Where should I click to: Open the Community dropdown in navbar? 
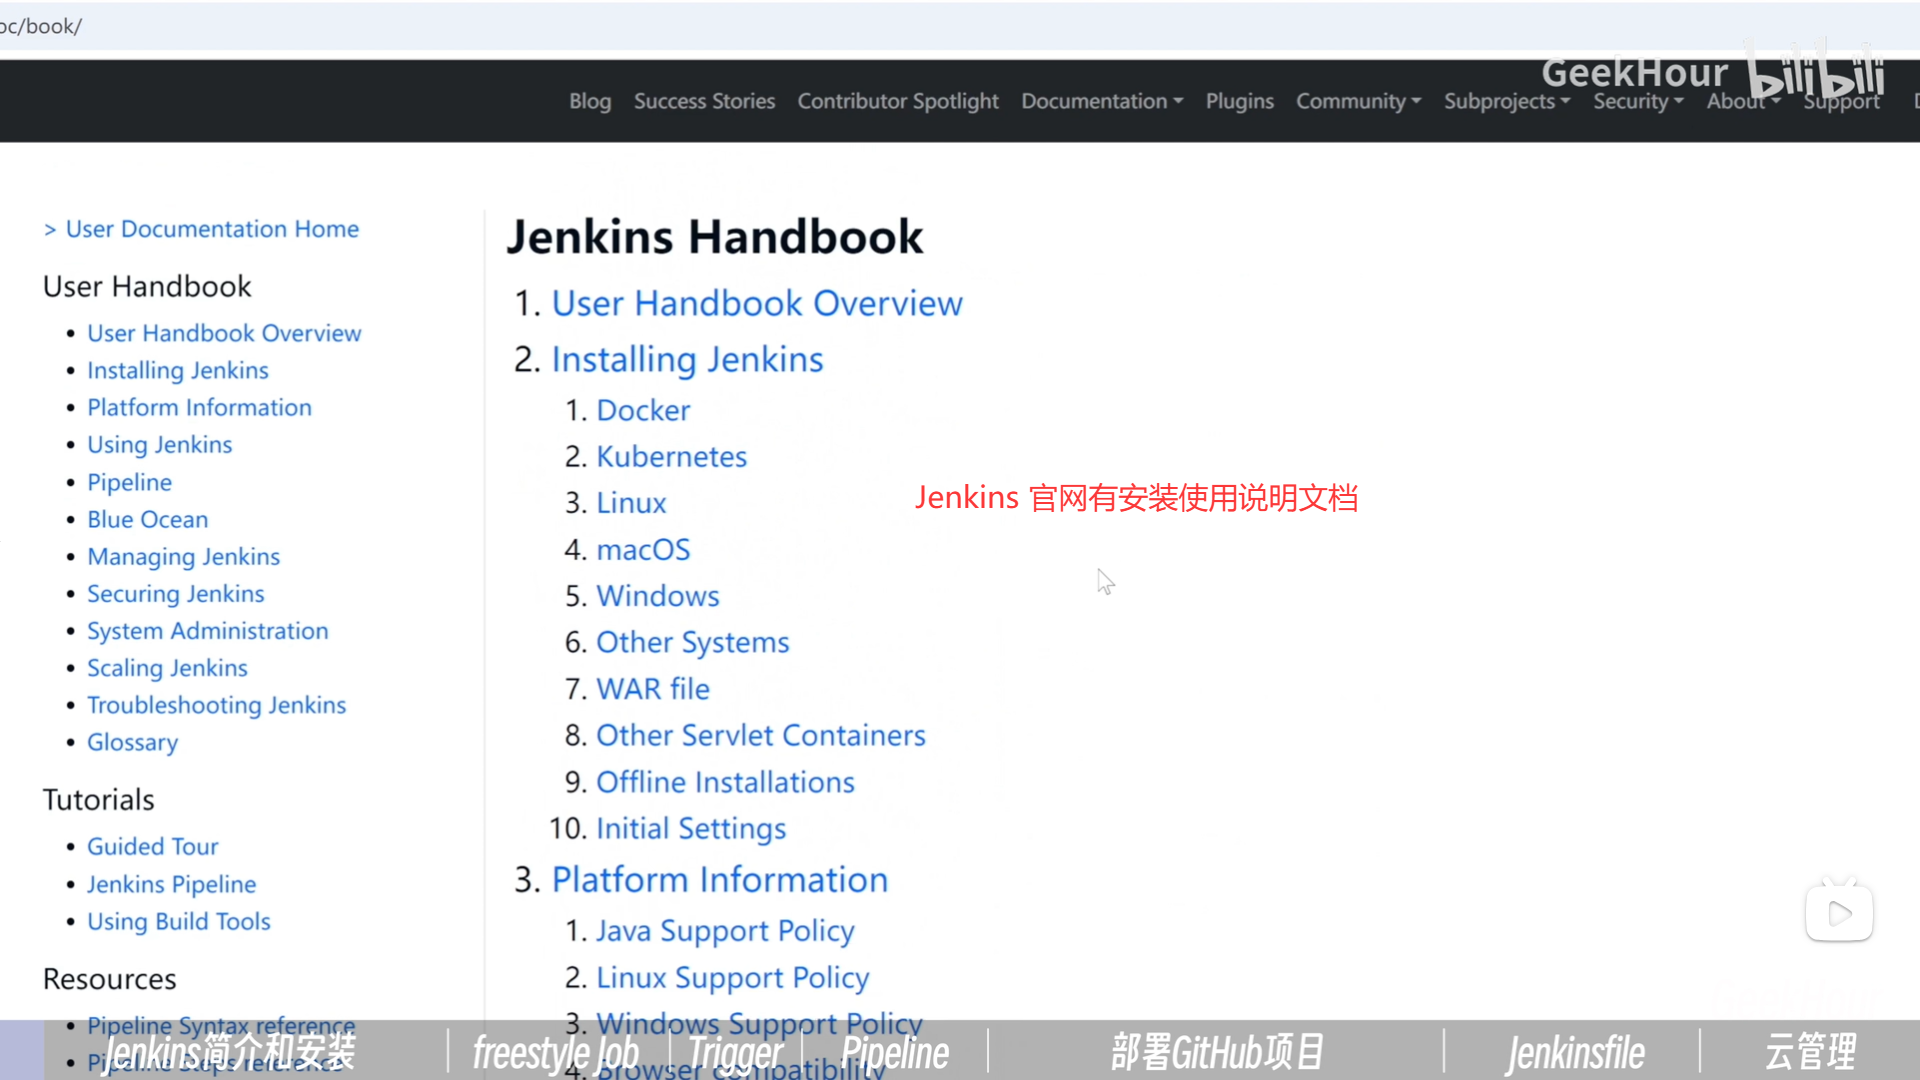(1358, 101)
